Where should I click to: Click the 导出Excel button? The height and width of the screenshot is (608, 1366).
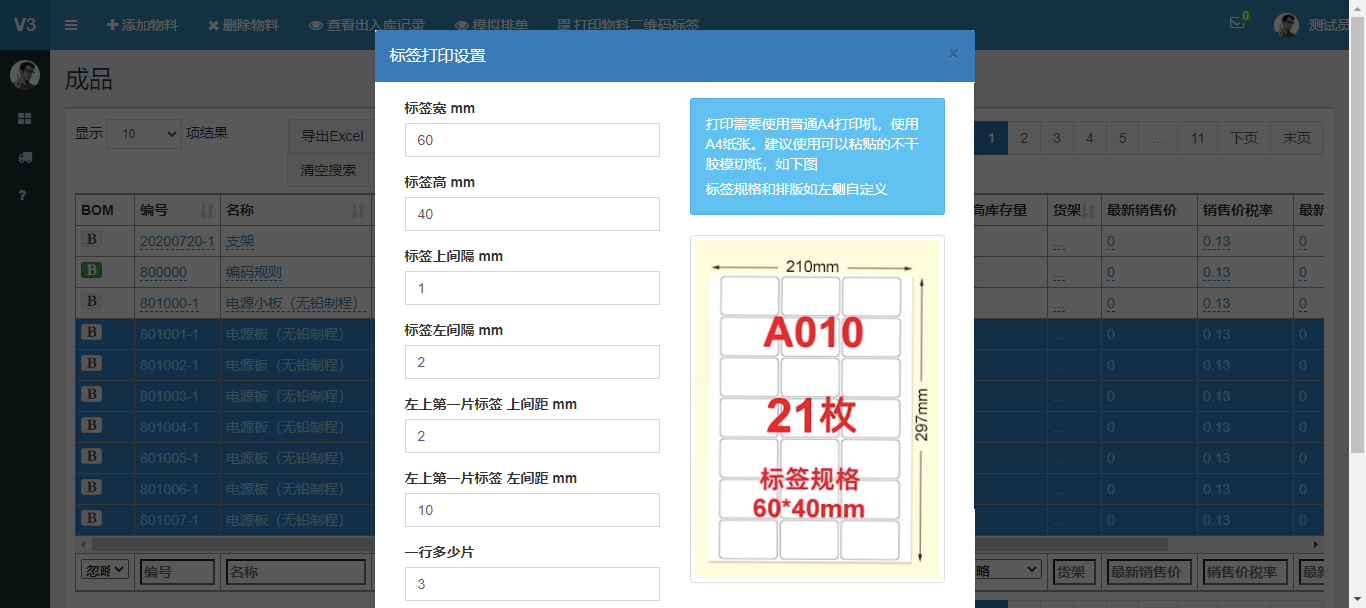coord(332,136)
